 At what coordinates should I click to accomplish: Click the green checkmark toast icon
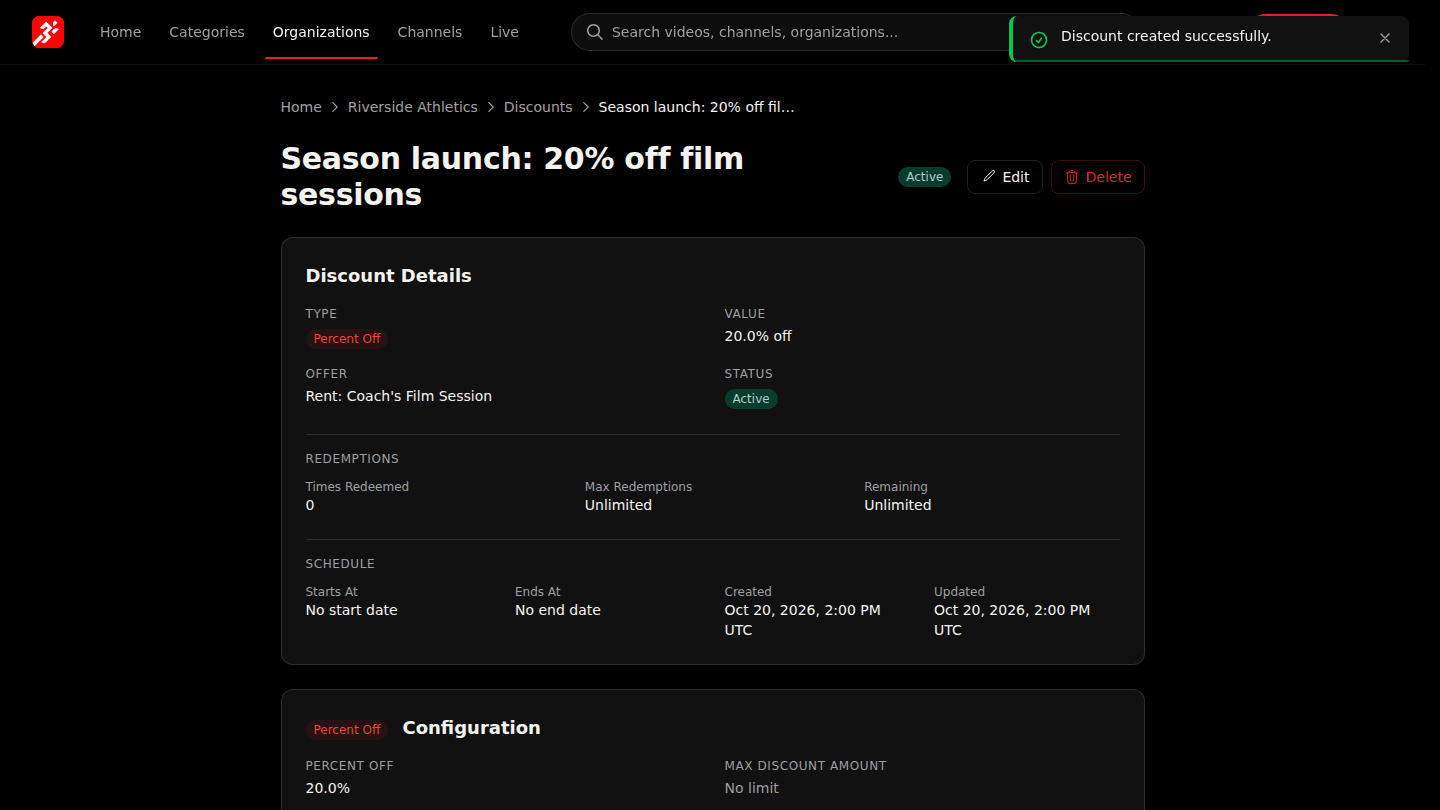(x=1039, y=39)
